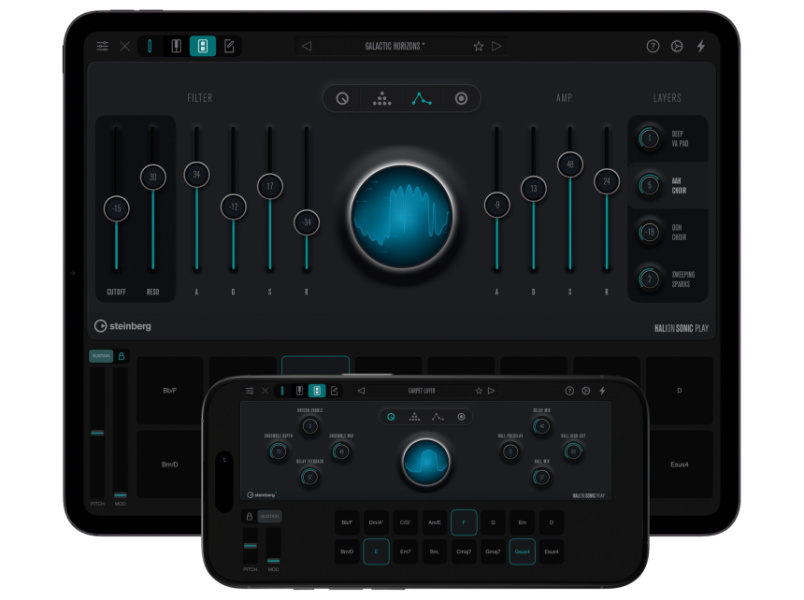Screen dimensions: 804x600
Task: Toggle the SUSTAIN button on the tablet
Action: tap(101, 356)
